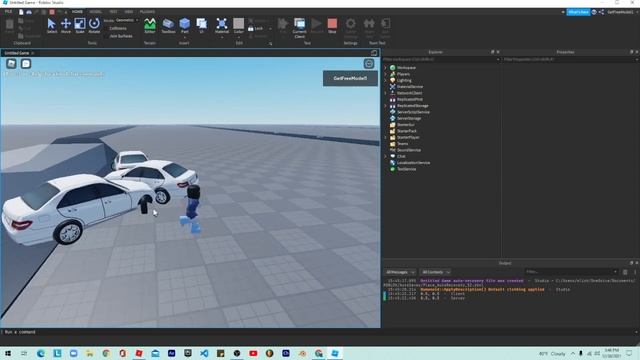
Task: Toggle Lock in the Edit group
Action: pyautogui.click(x=256, y=29)
